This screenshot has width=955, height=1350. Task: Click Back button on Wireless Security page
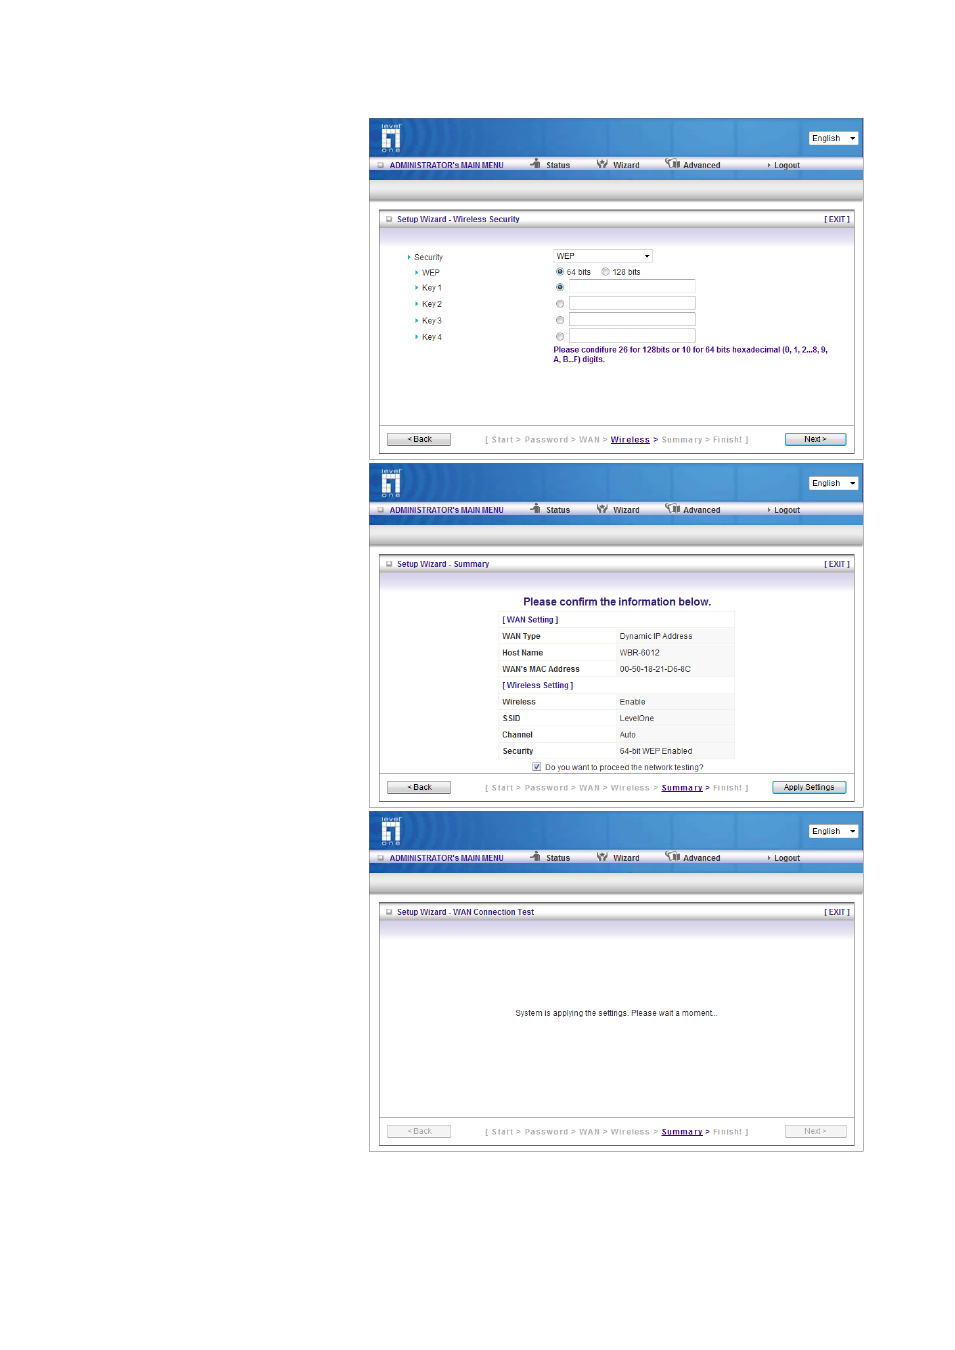[419, 439]
